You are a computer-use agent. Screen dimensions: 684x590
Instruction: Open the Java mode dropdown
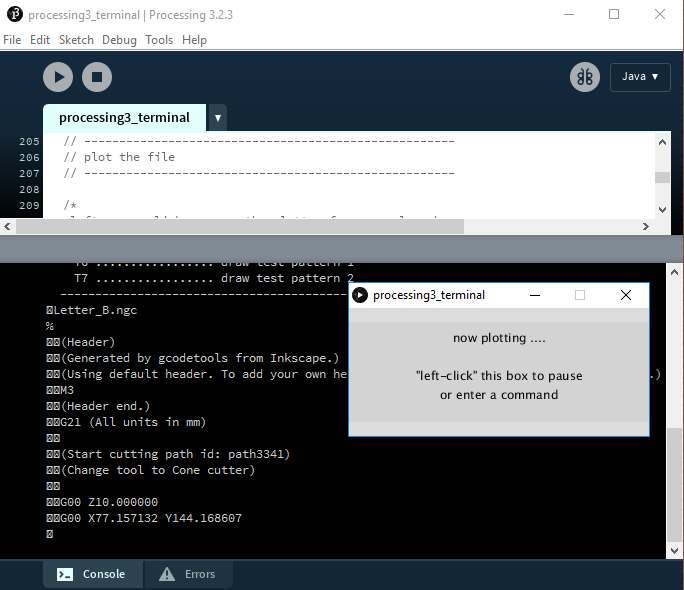(x=640, y=77)
